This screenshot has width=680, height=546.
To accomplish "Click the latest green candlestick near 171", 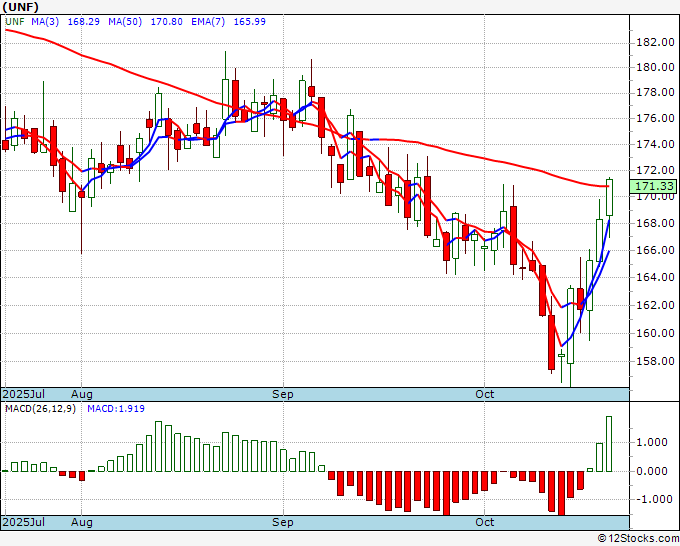I will 609,198.
